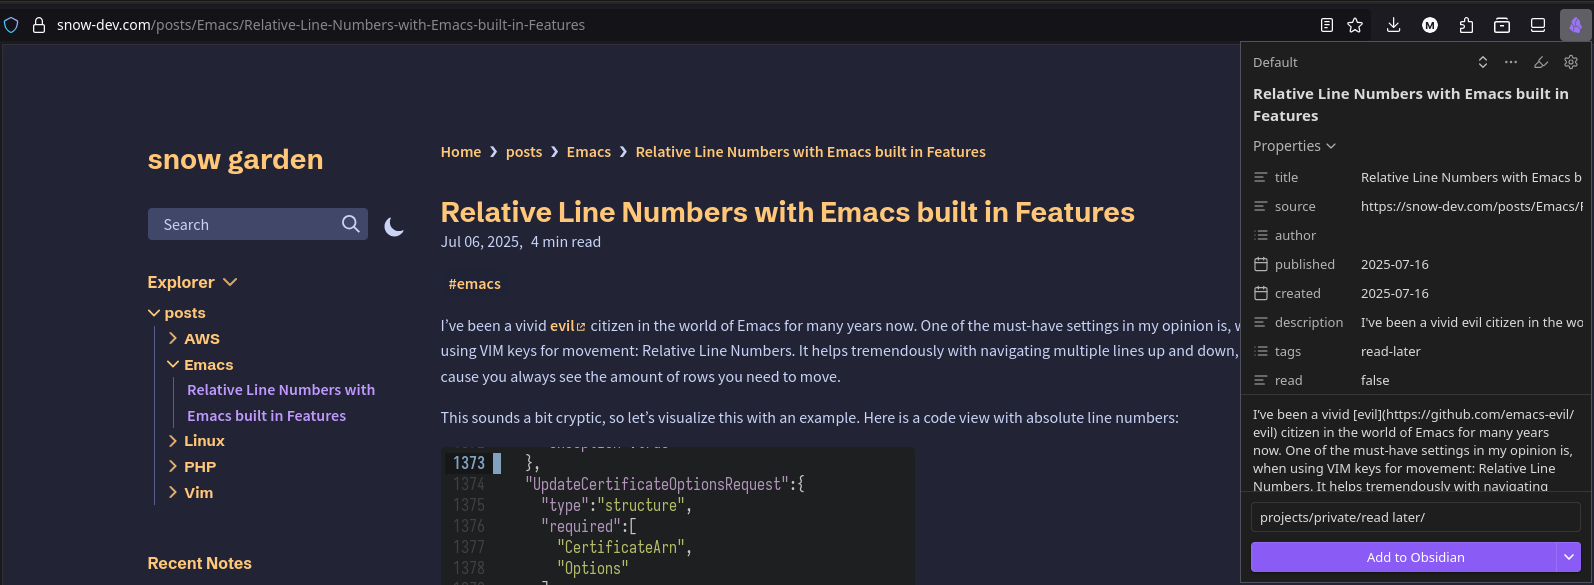This screenshot has height=585, width=1594.
Task: Open the browser downloads panel
Action: [x=1393, y=25]
